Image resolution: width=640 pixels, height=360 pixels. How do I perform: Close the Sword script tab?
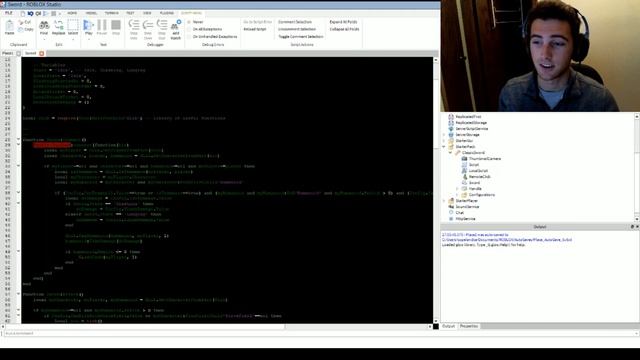pos(42,53)
